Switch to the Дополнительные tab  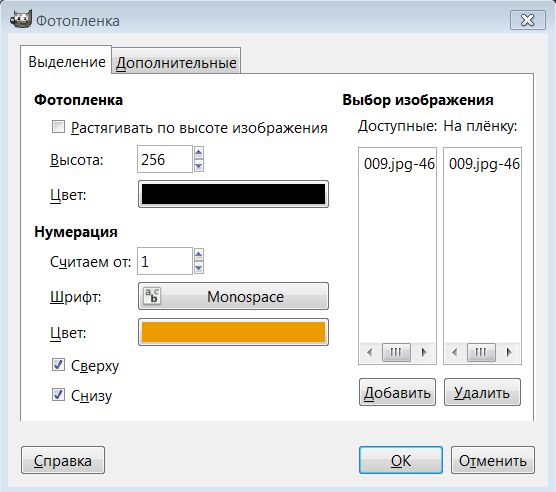pyautogui.click(x=176, y=62)
